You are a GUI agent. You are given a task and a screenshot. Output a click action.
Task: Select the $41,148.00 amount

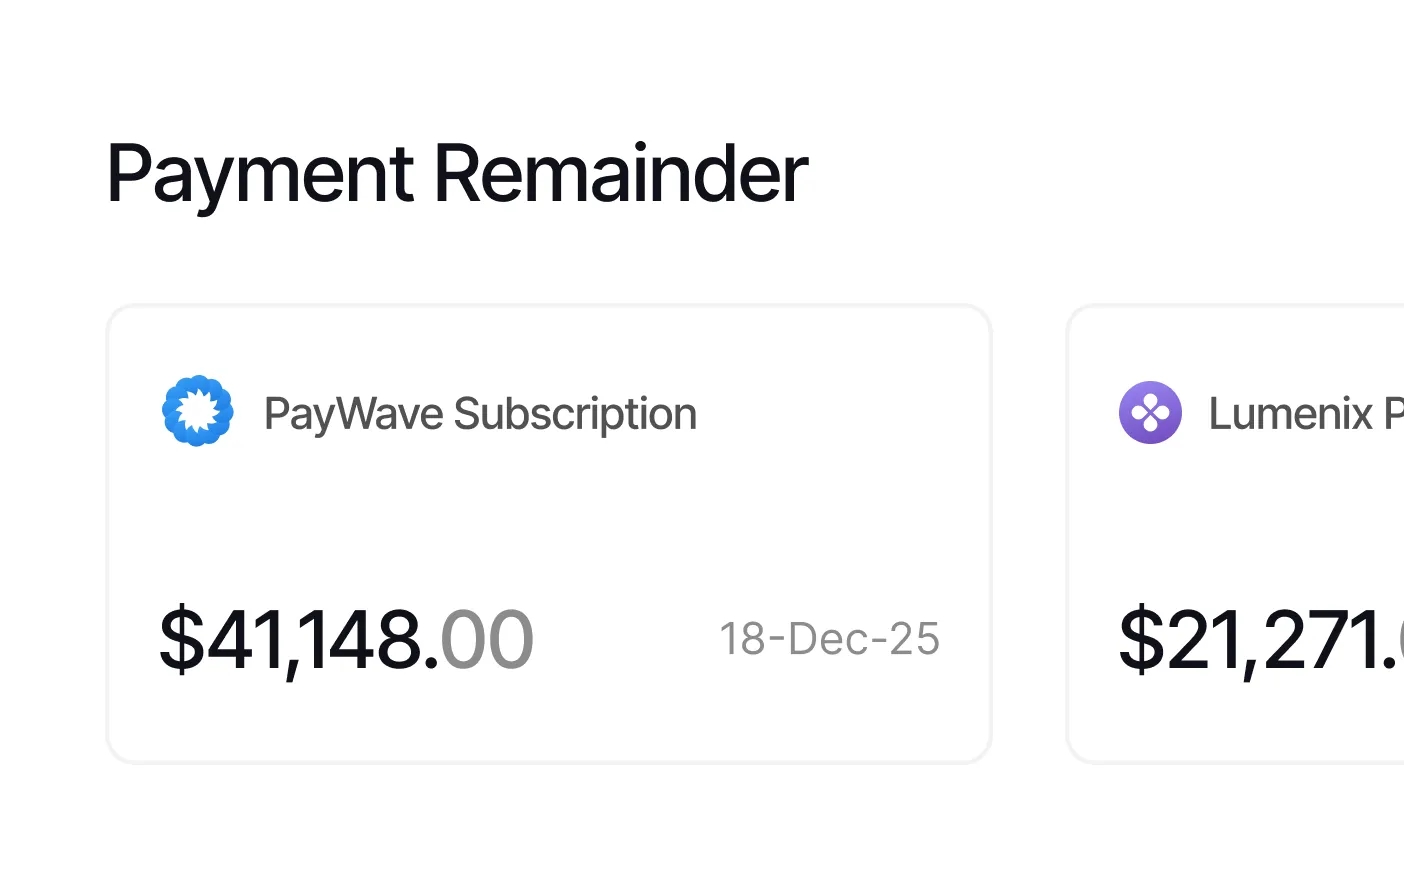pos(347,640)
